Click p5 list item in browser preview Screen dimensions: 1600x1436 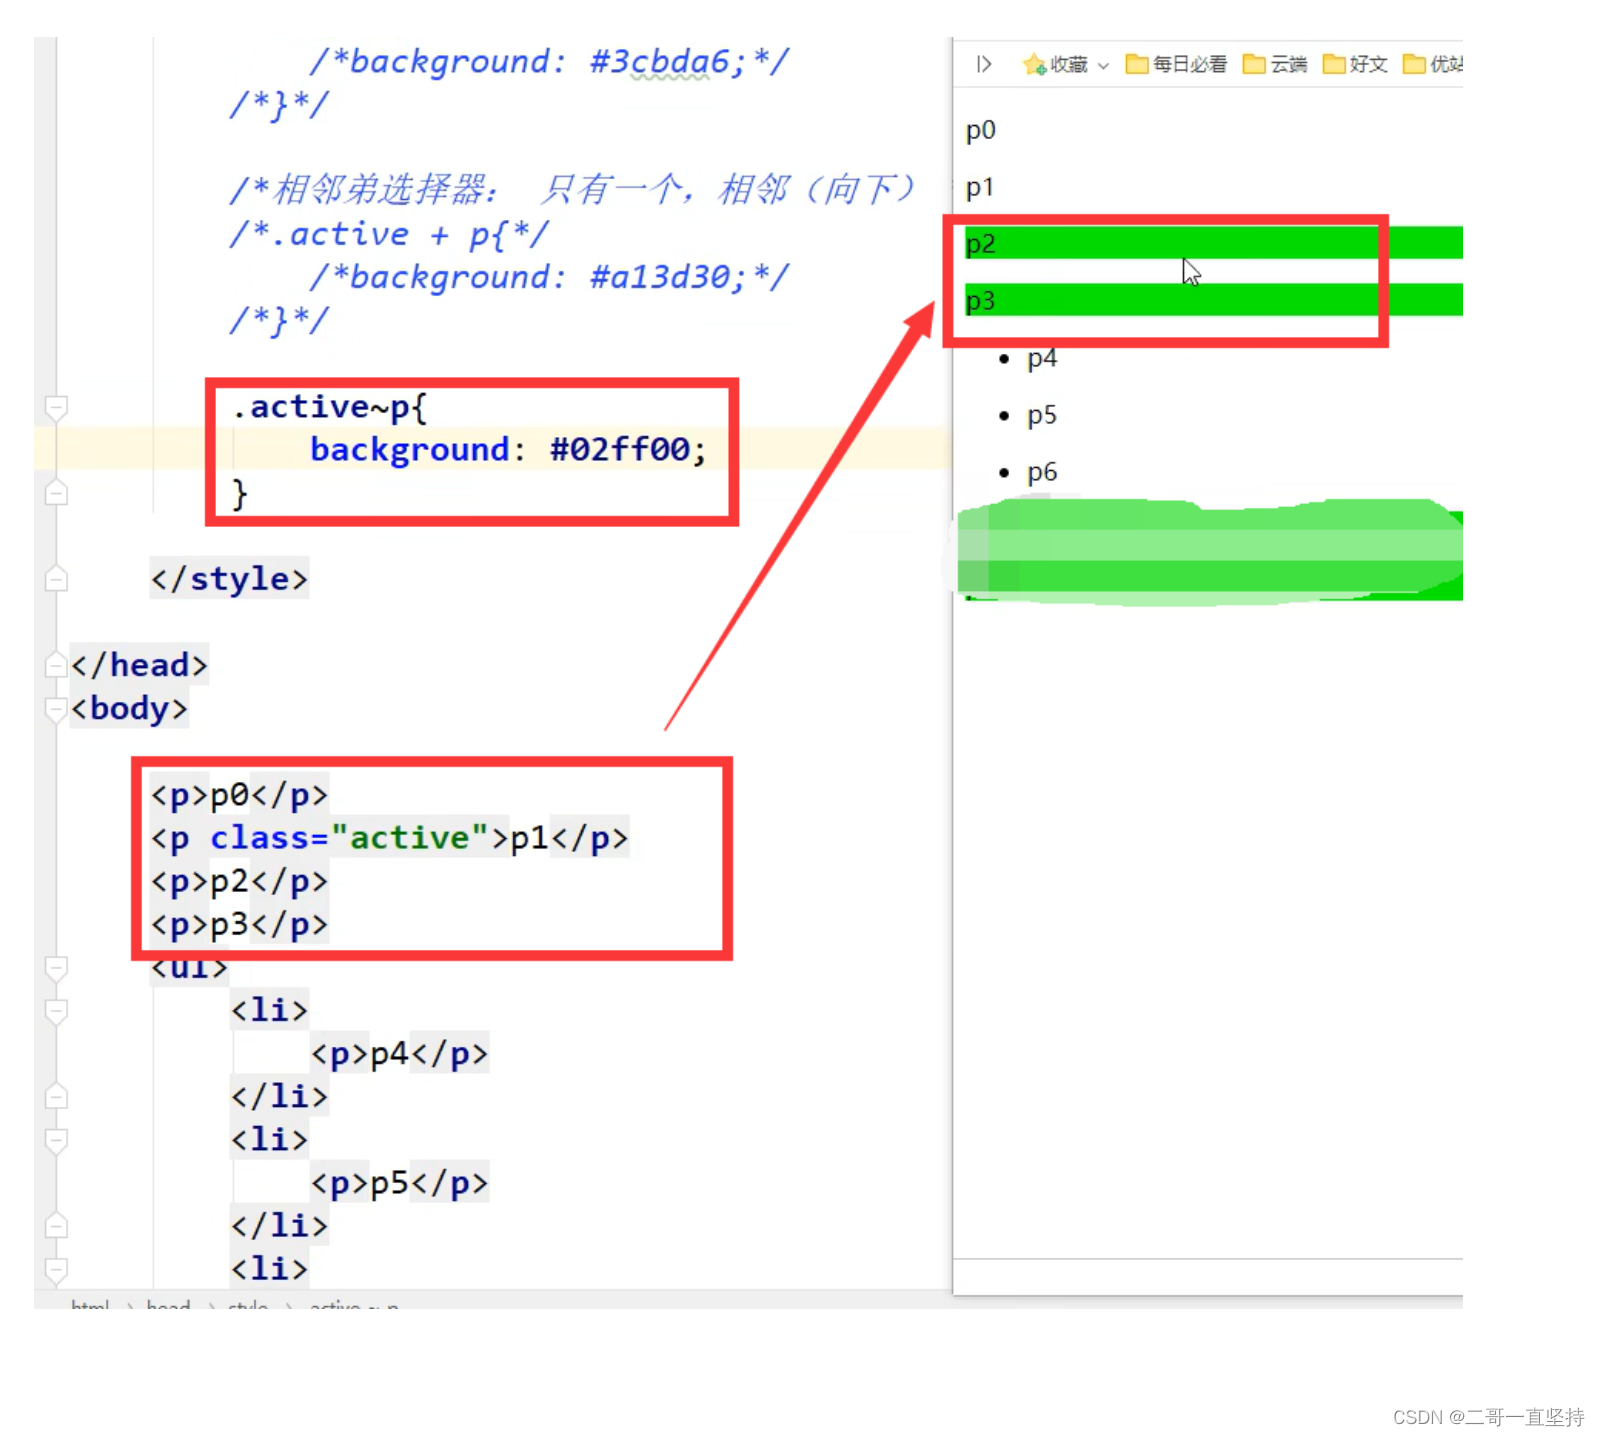click(x=1042, y=415)
